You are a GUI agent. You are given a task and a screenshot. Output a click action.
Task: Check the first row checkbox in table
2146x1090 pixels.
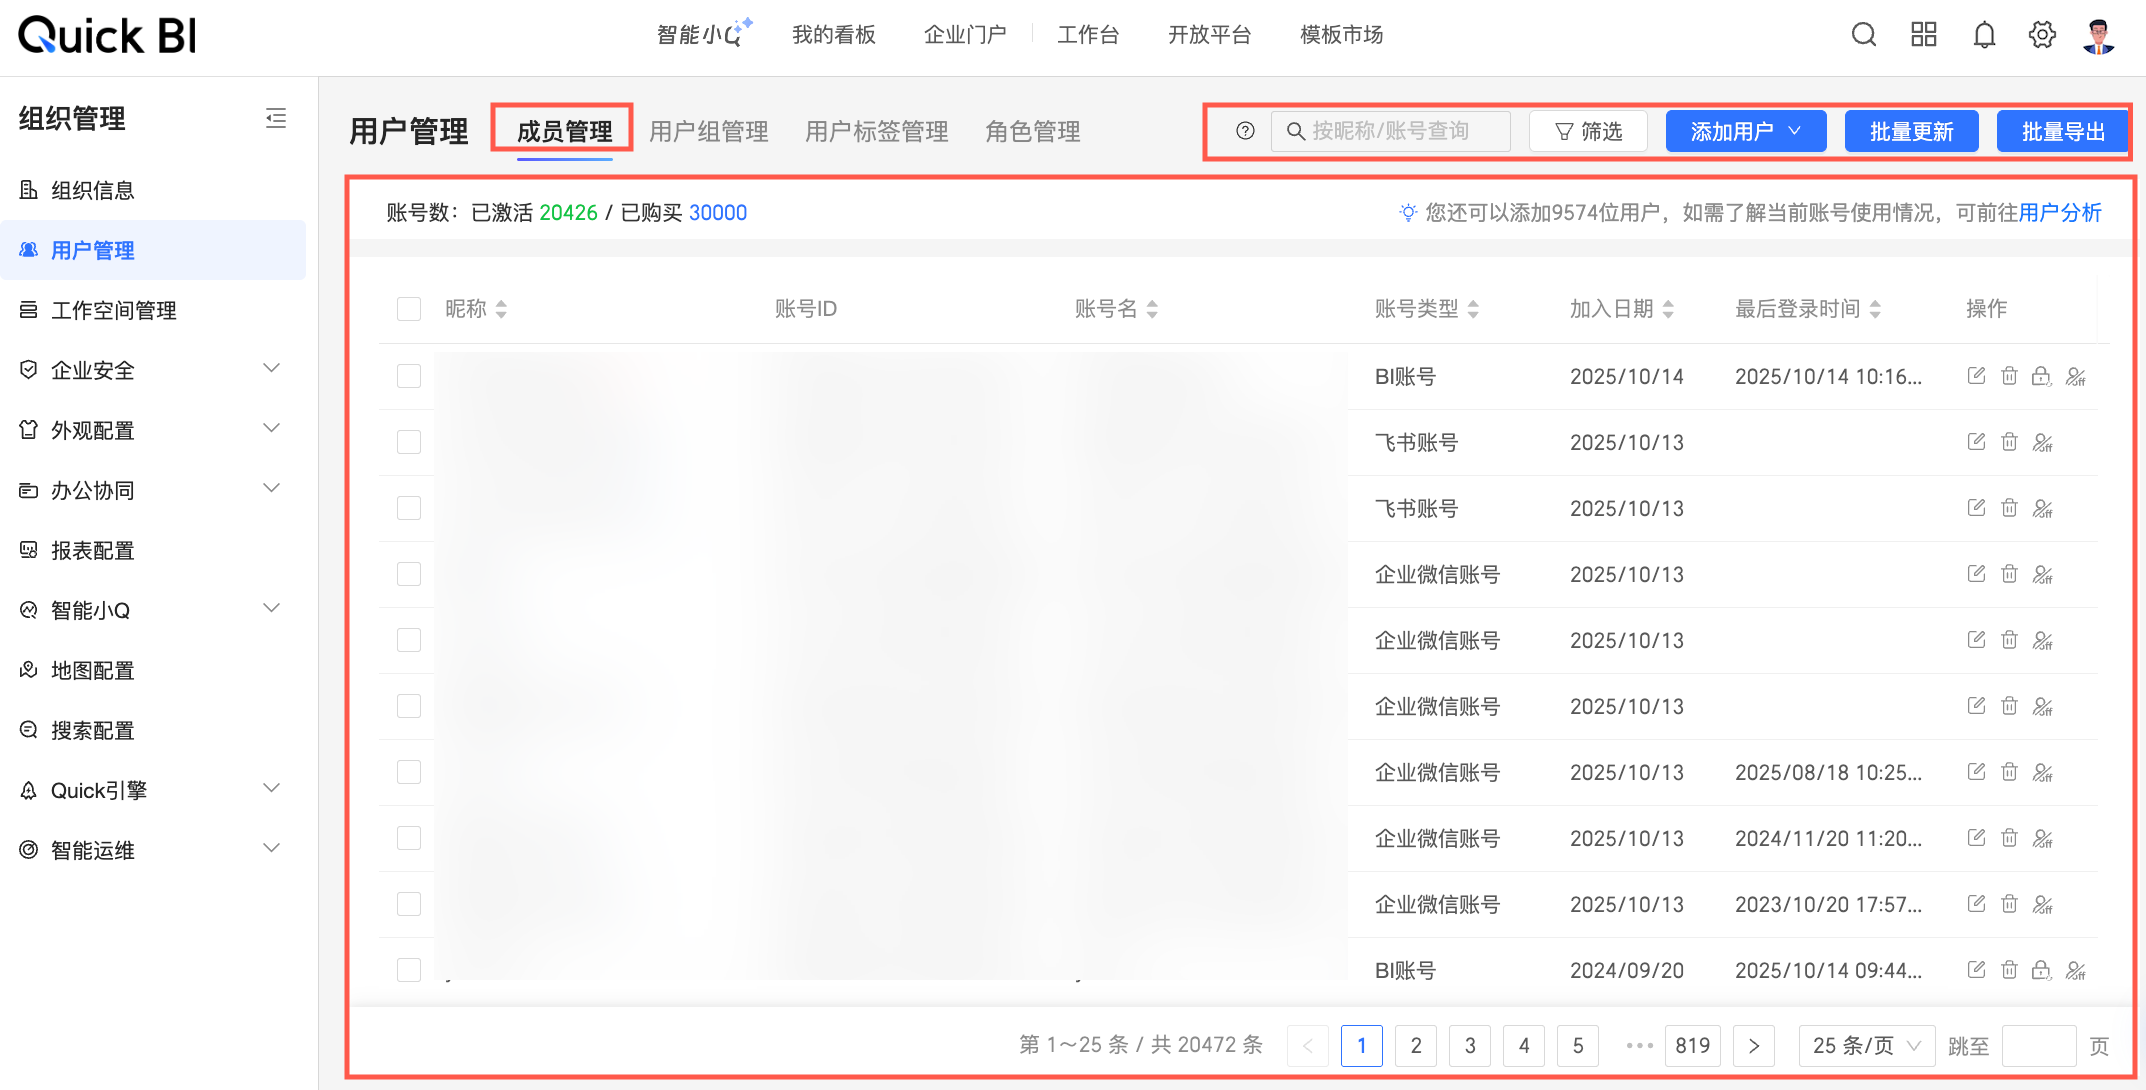click(x=409, y=376)
